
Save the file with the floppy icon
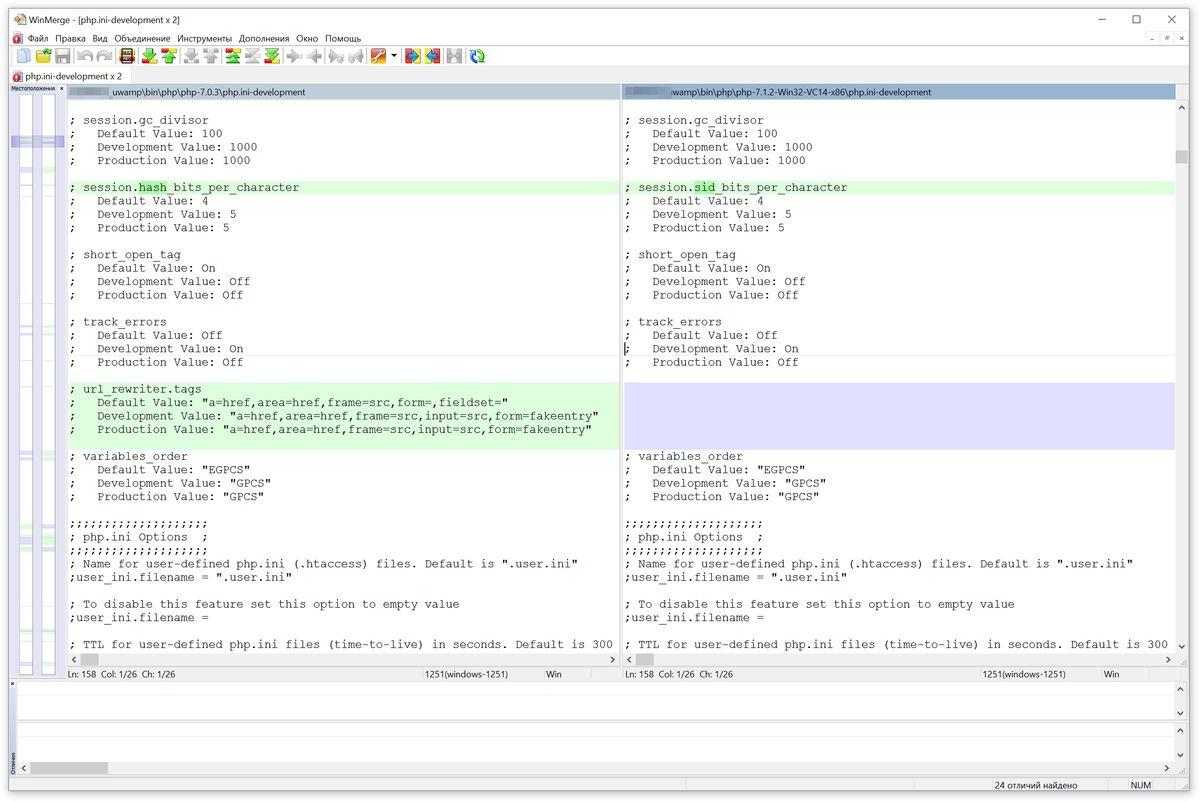pos(62,56)
